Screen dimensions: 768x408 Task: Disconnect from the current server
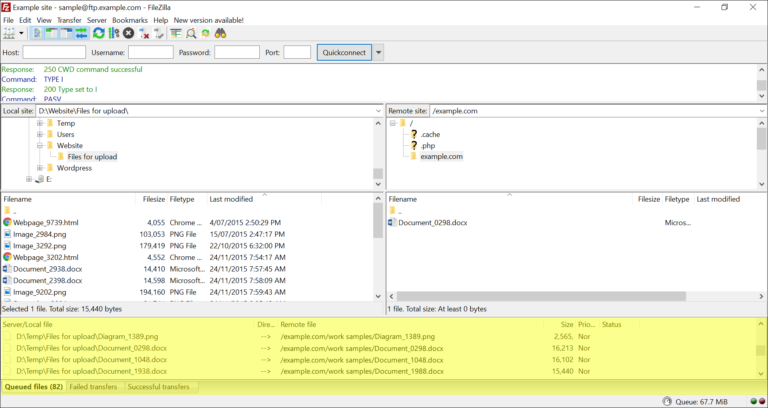point(144,33)
